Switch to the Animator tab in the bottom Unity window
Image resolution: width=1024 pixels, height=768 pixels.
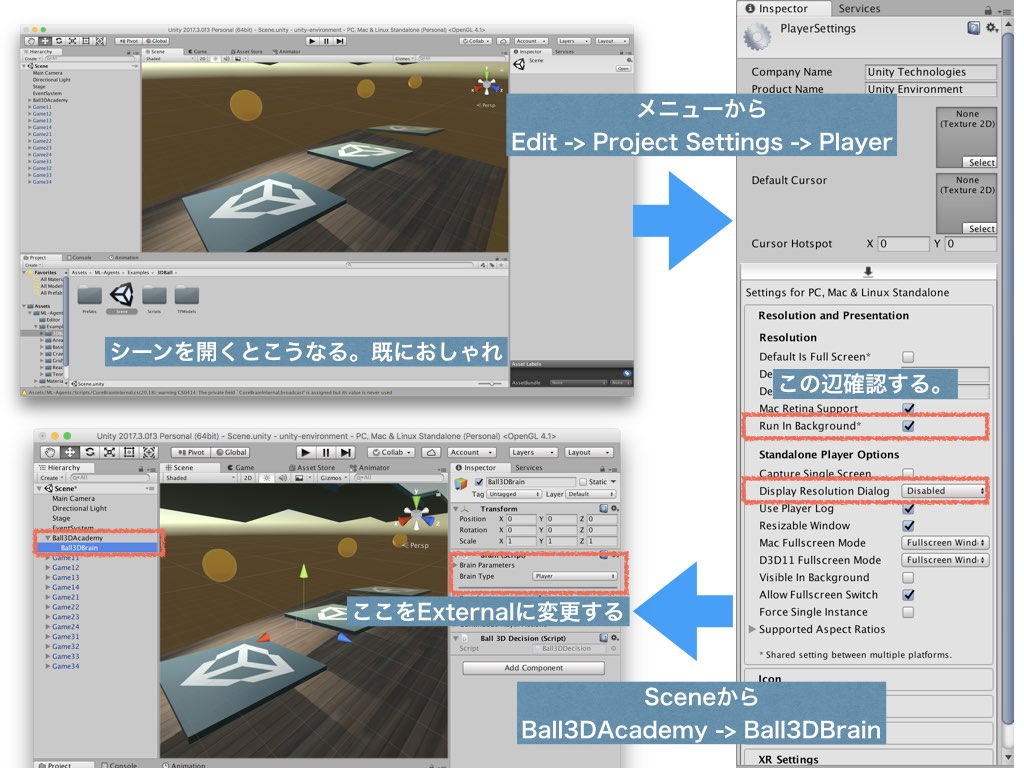(370, 468)
